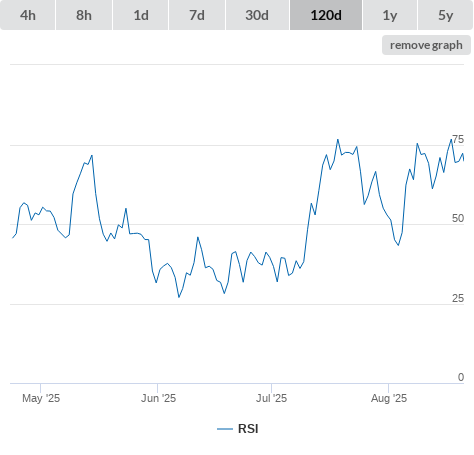Click the active 120d range tab
This screenshot has height=455, width=474.
tap(326, 15)
